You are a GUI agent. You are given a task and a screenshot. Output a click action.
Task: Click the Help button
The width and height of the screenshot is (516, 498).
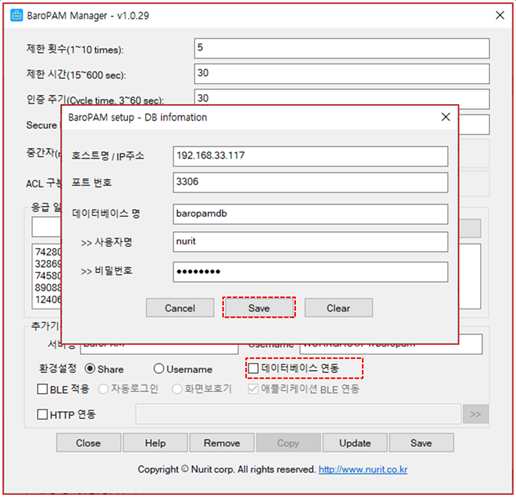click(x=155, y=443)
